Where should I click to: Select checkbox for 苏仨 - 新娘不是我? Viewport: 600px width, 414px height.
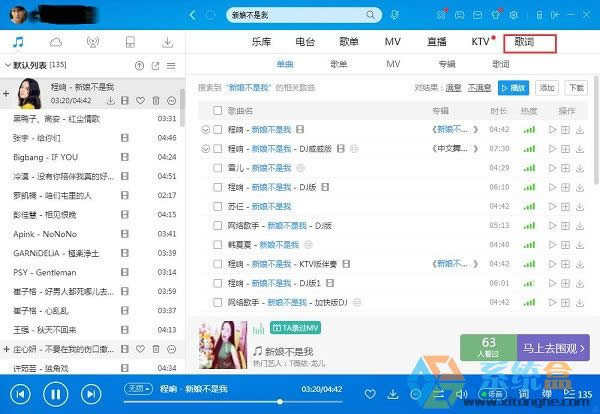(x=217, y=205)
